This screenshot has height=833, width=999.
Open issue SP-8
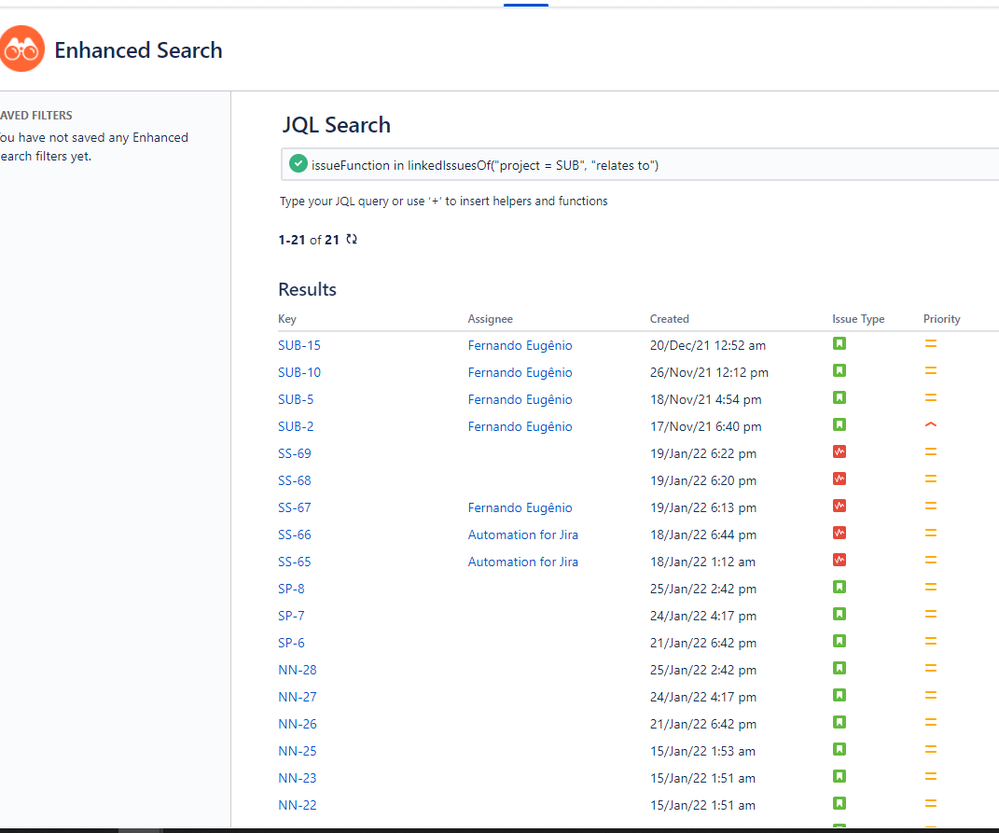pos(291,589)
